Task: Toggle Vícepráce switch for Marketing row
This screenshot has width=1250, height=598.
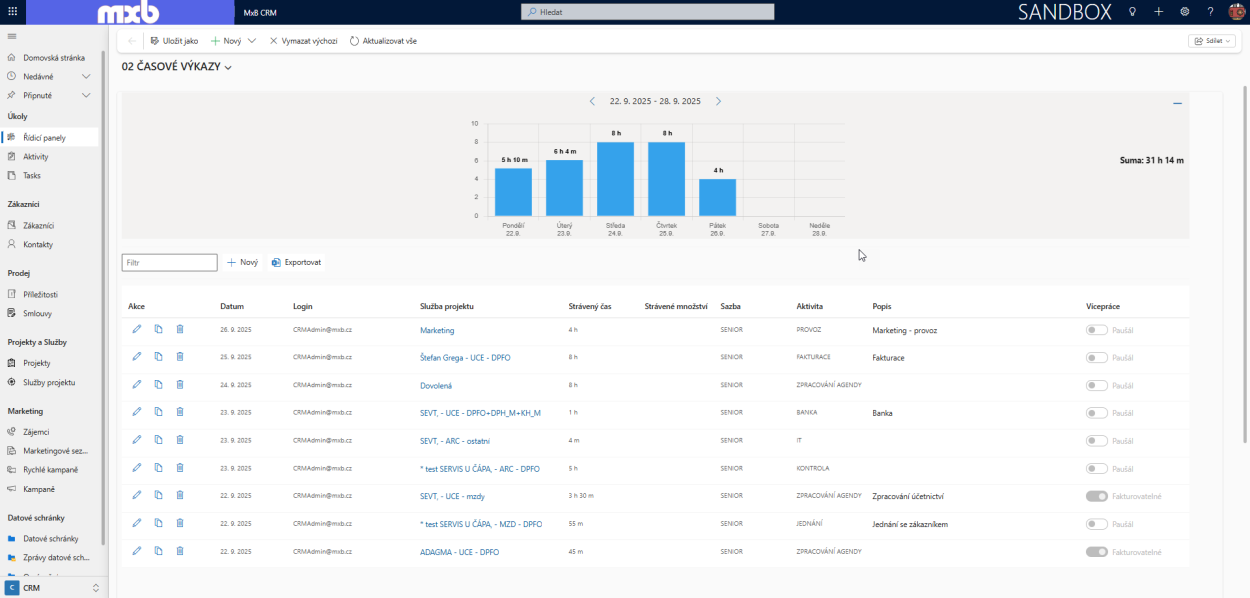Action: 1096,330
